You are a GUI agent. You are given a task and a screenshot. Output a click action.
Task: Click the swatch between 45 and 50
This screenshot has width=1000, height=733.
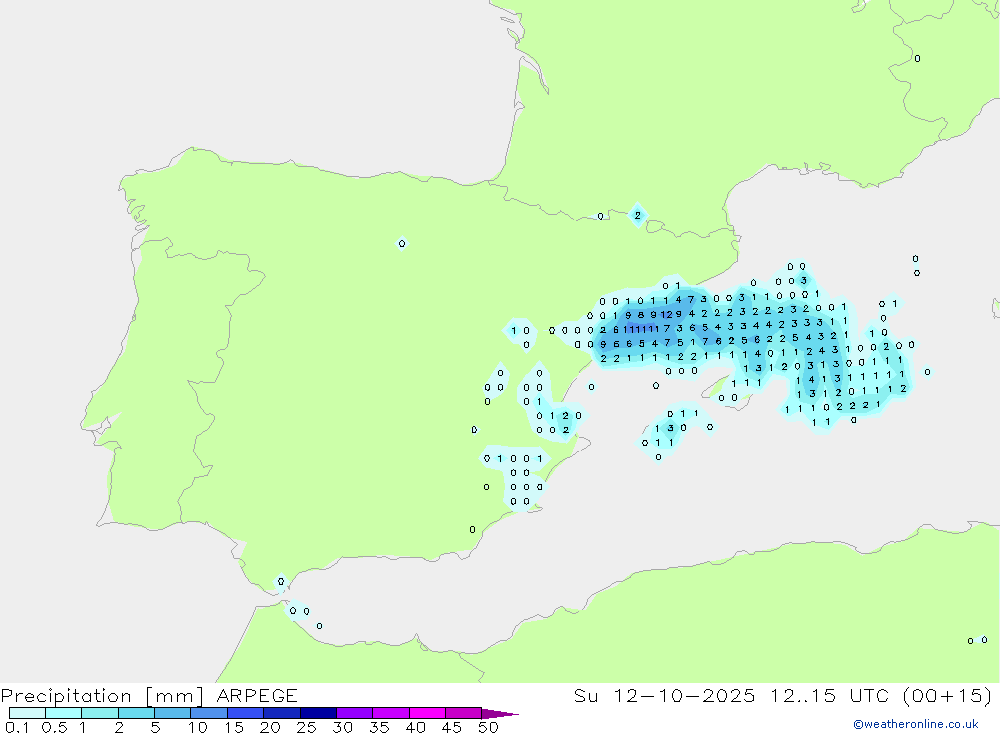point(463,713)
